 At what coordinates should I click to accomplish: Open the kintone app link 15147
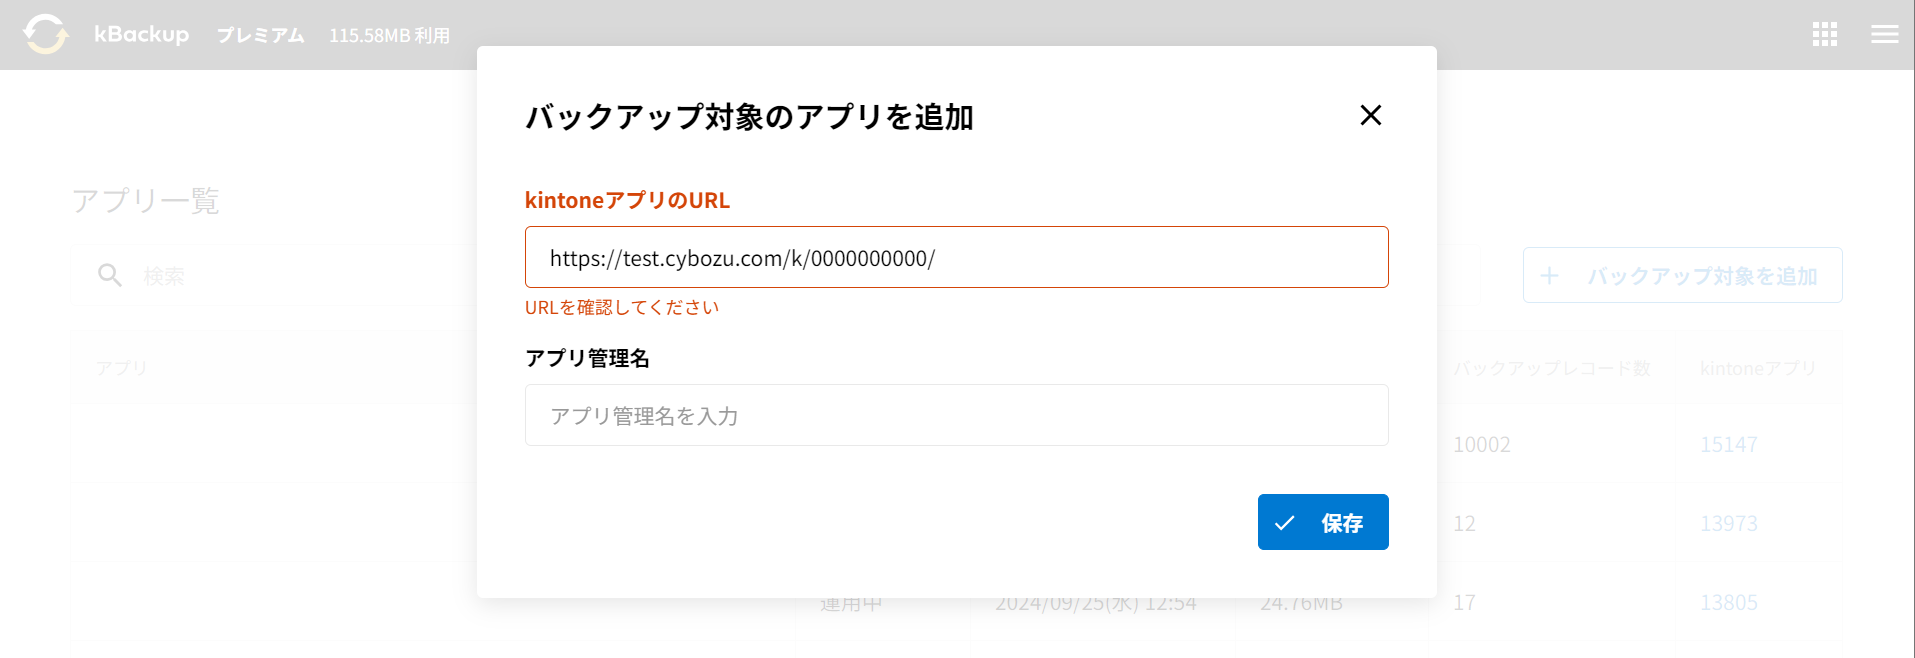[1729, 444]
